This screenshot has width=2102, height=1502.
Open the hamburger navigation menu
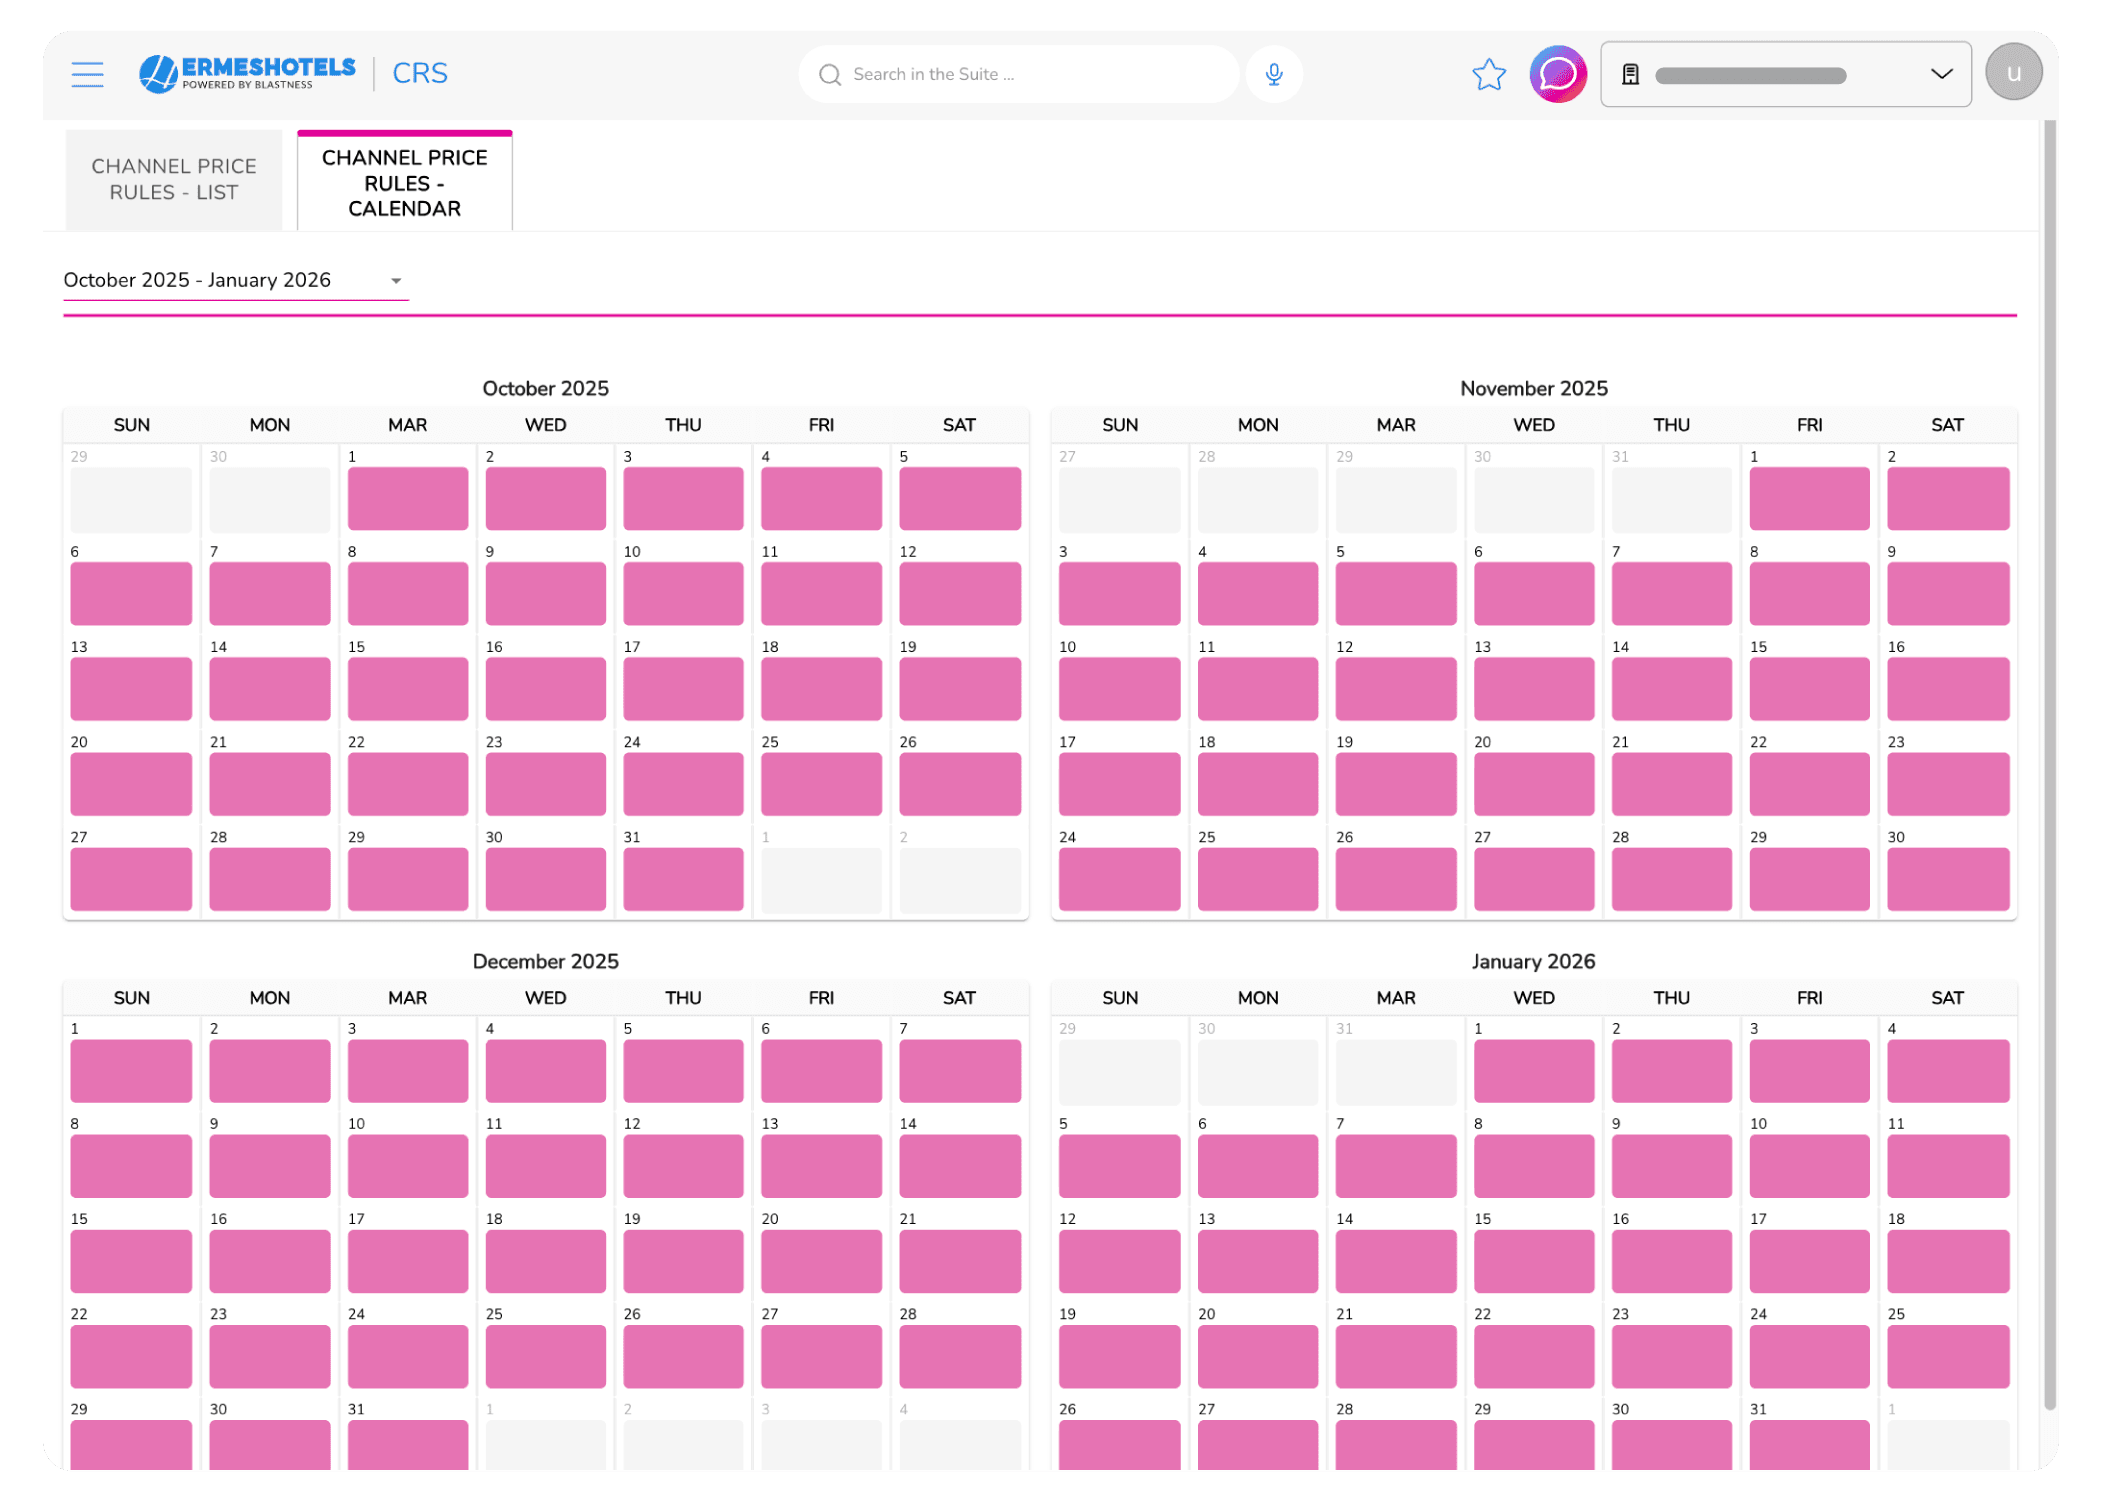pos(87,74)
